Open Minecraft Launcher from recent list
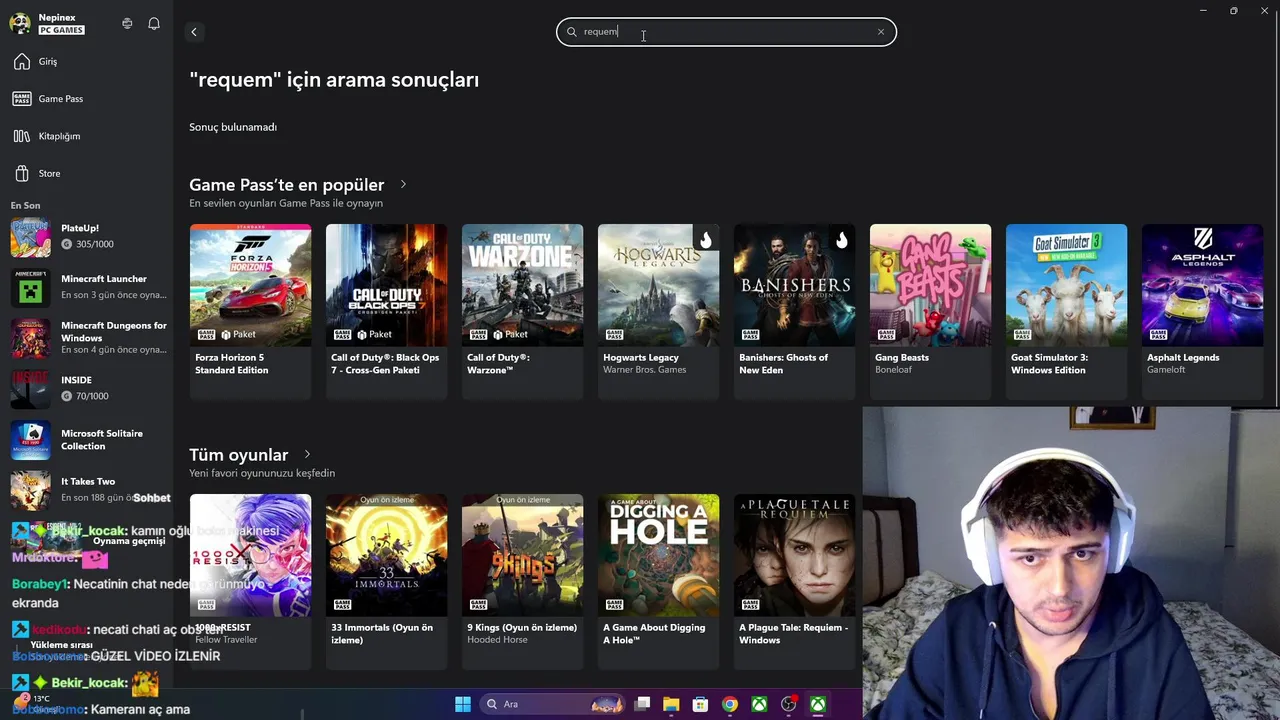Viewport: 1280px width, 720px height. pos(86,287)
